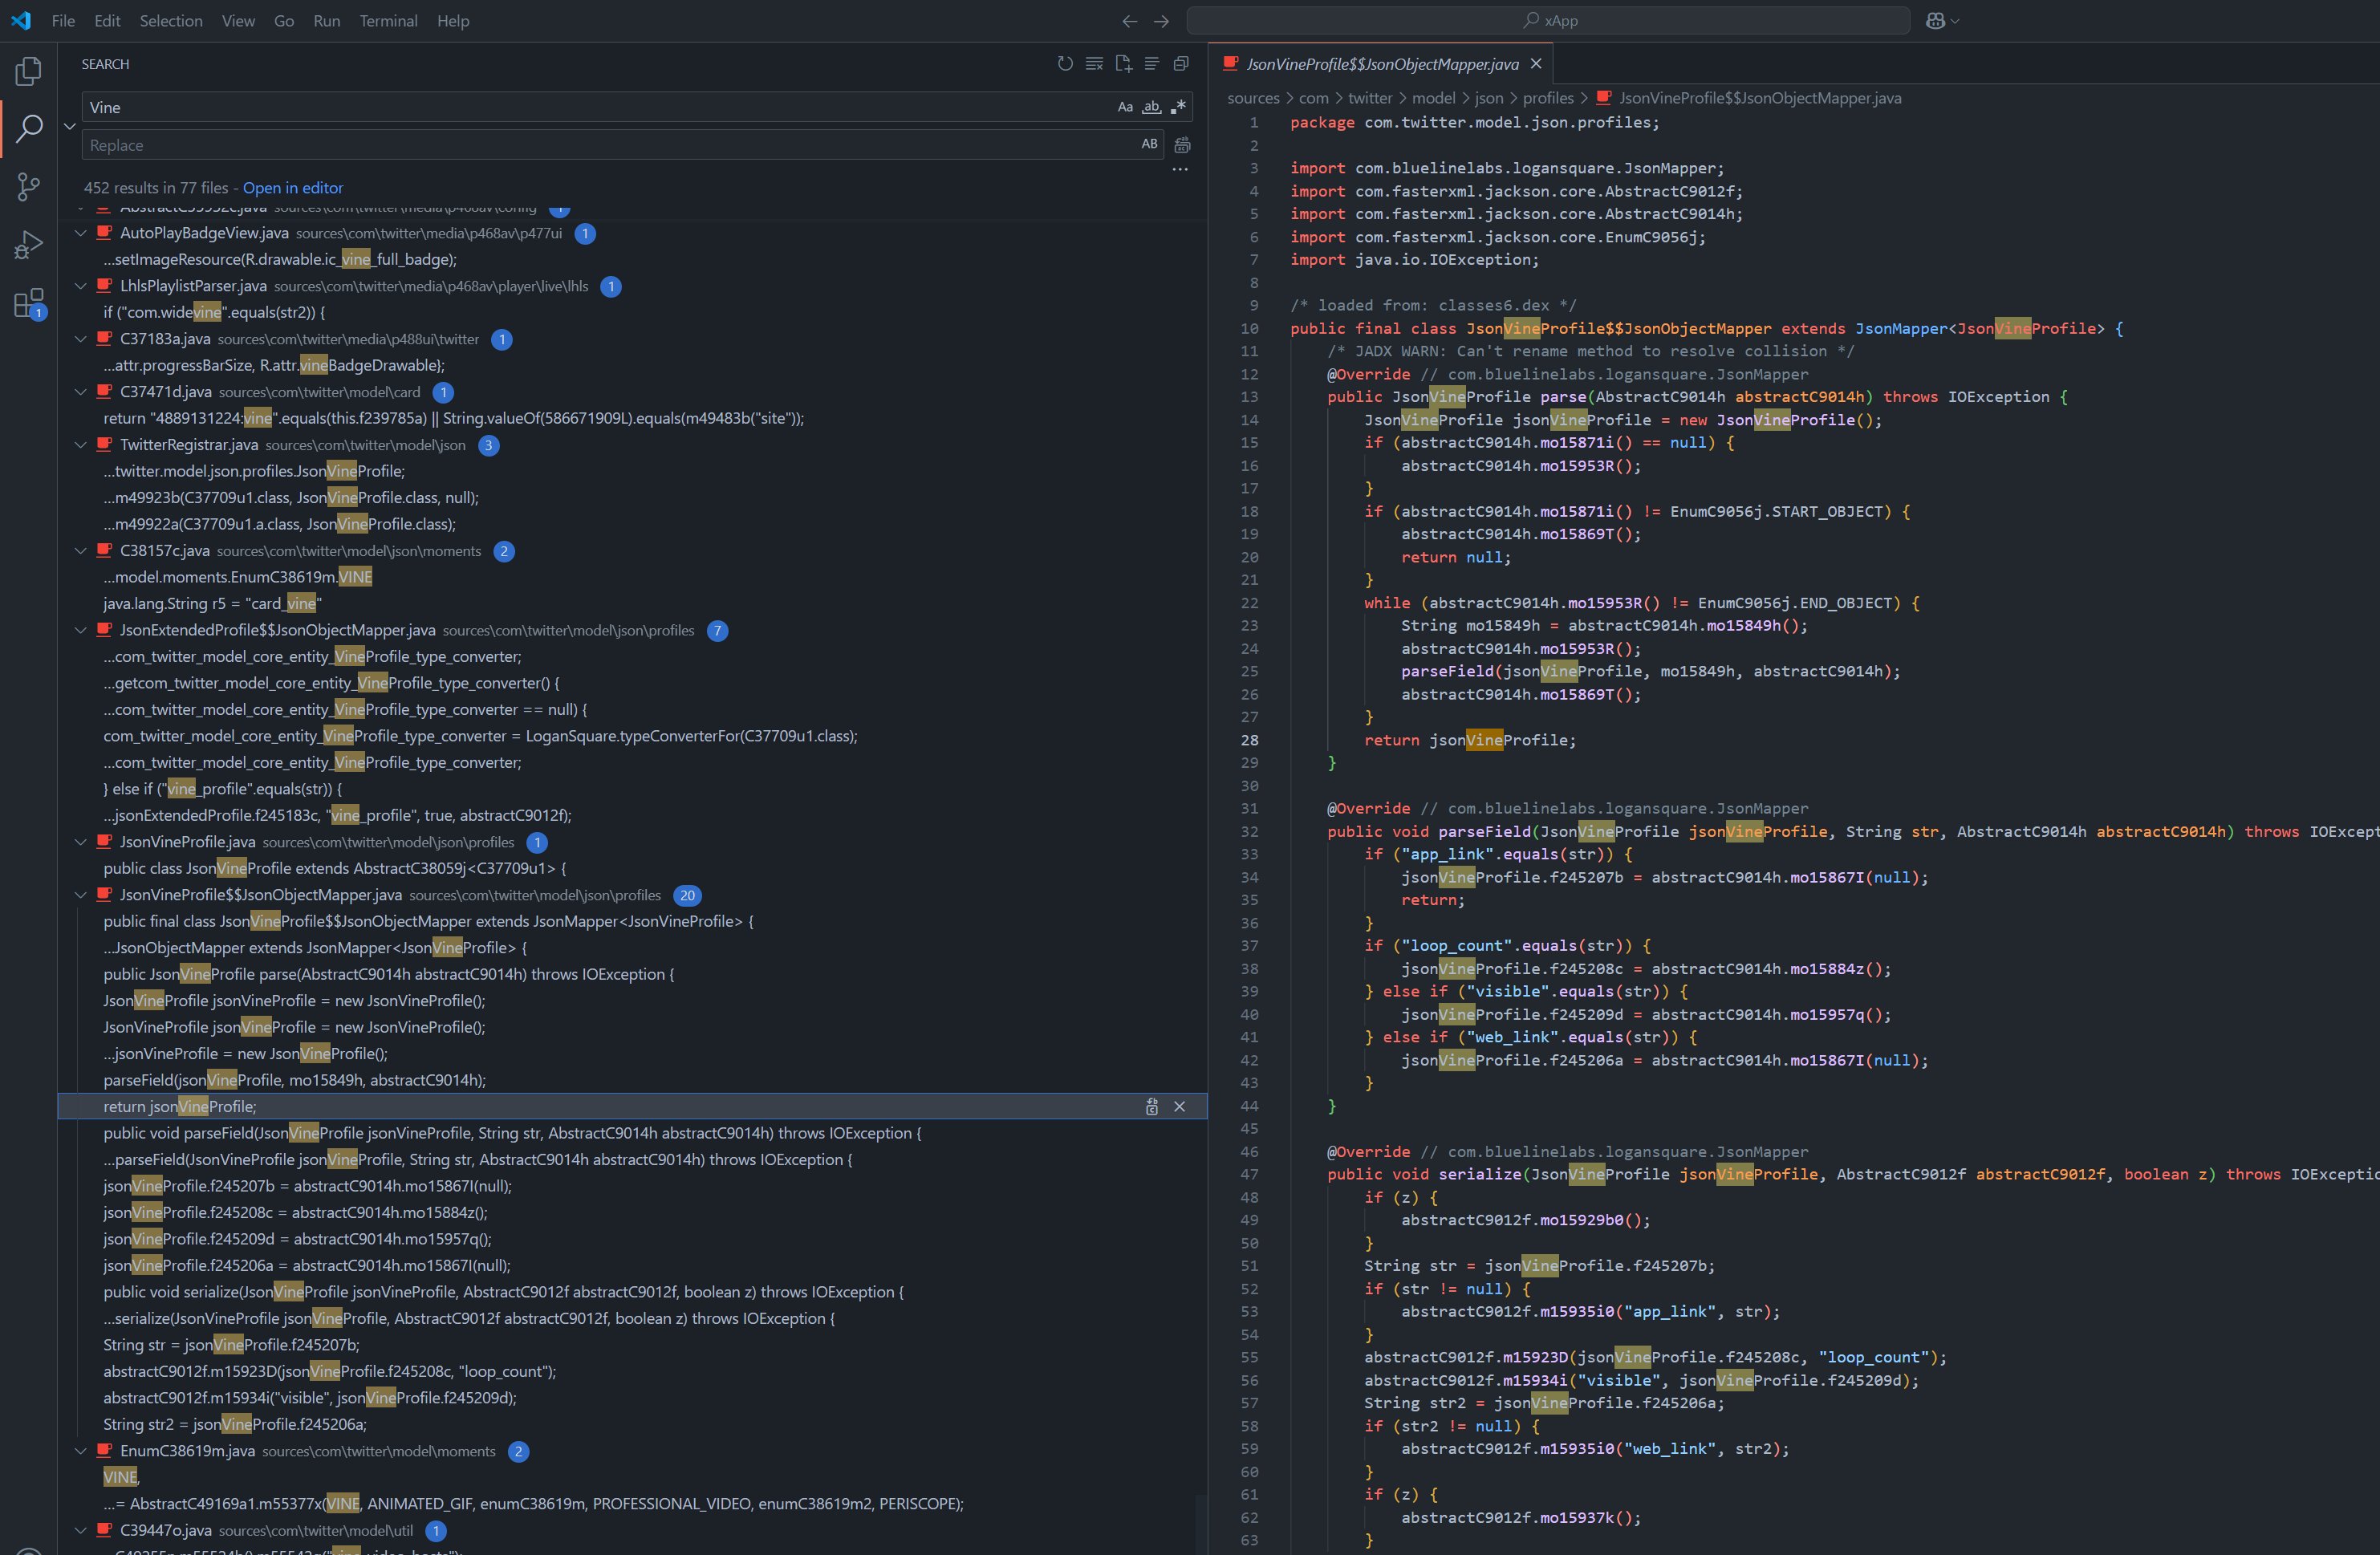Collapse JsonExtendedProfile$$JsonObjectMapper.java results

coord(80,630)
